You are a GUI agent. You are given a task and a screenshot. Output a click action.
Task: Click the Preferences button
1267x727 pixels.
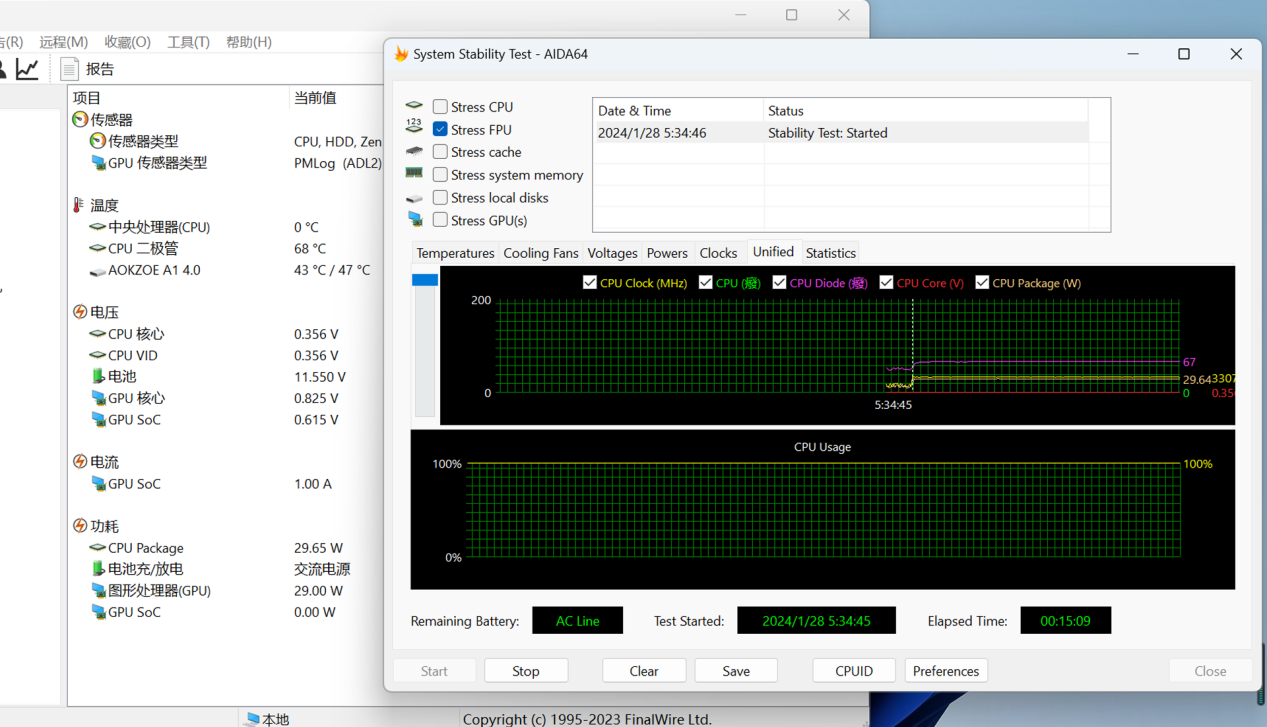945,671
